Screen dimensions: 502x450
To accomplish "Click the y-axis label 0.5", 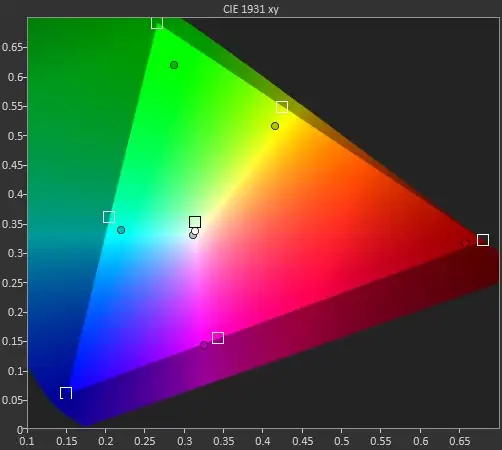I will pyautogui.click(x=15, y=136).
